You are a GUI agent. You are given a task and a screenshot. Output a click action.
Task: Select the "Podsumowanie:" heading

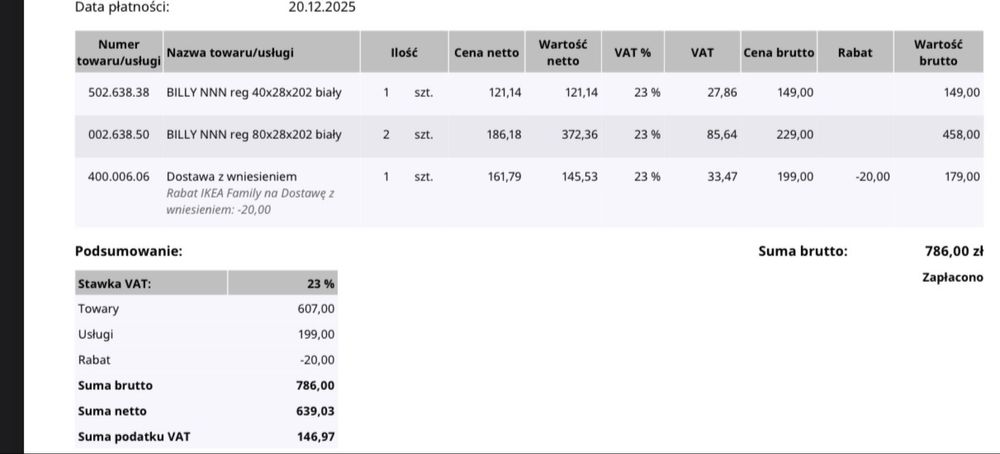pos(128,251)
